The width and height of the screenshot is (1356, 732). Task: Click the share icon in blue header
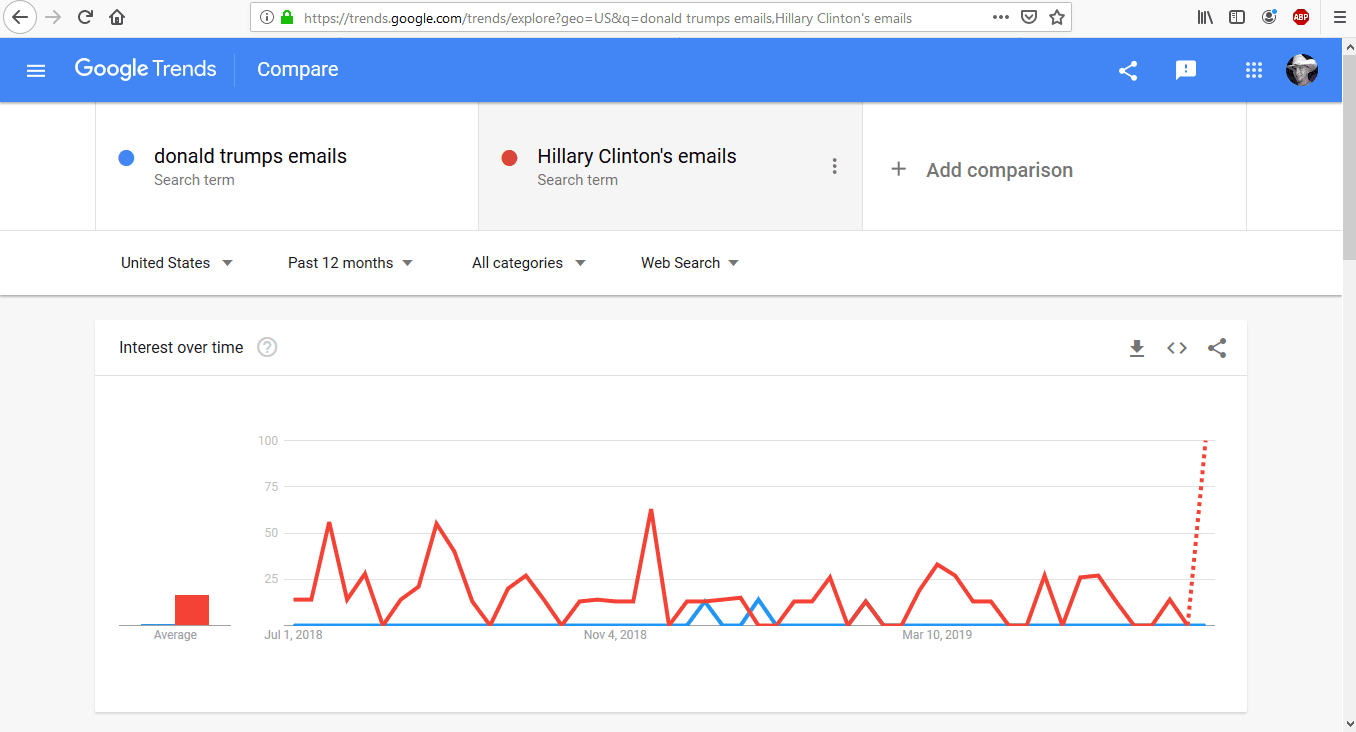[x=1128, y=70]
